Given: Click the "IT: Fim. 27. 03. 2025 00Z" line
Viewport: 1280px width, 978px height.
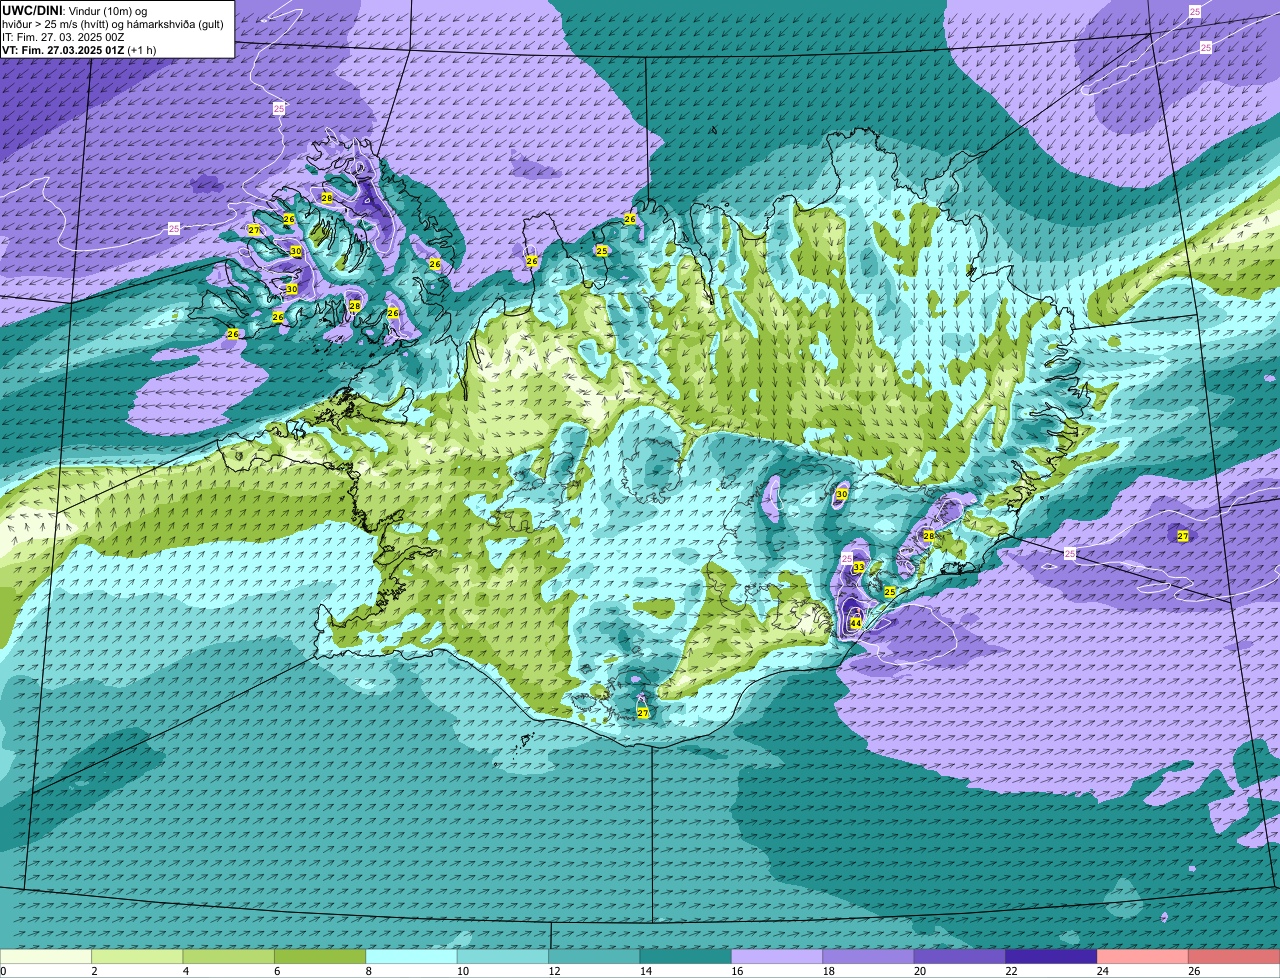Looking at the screenshot, I should (x=63, y=37).
